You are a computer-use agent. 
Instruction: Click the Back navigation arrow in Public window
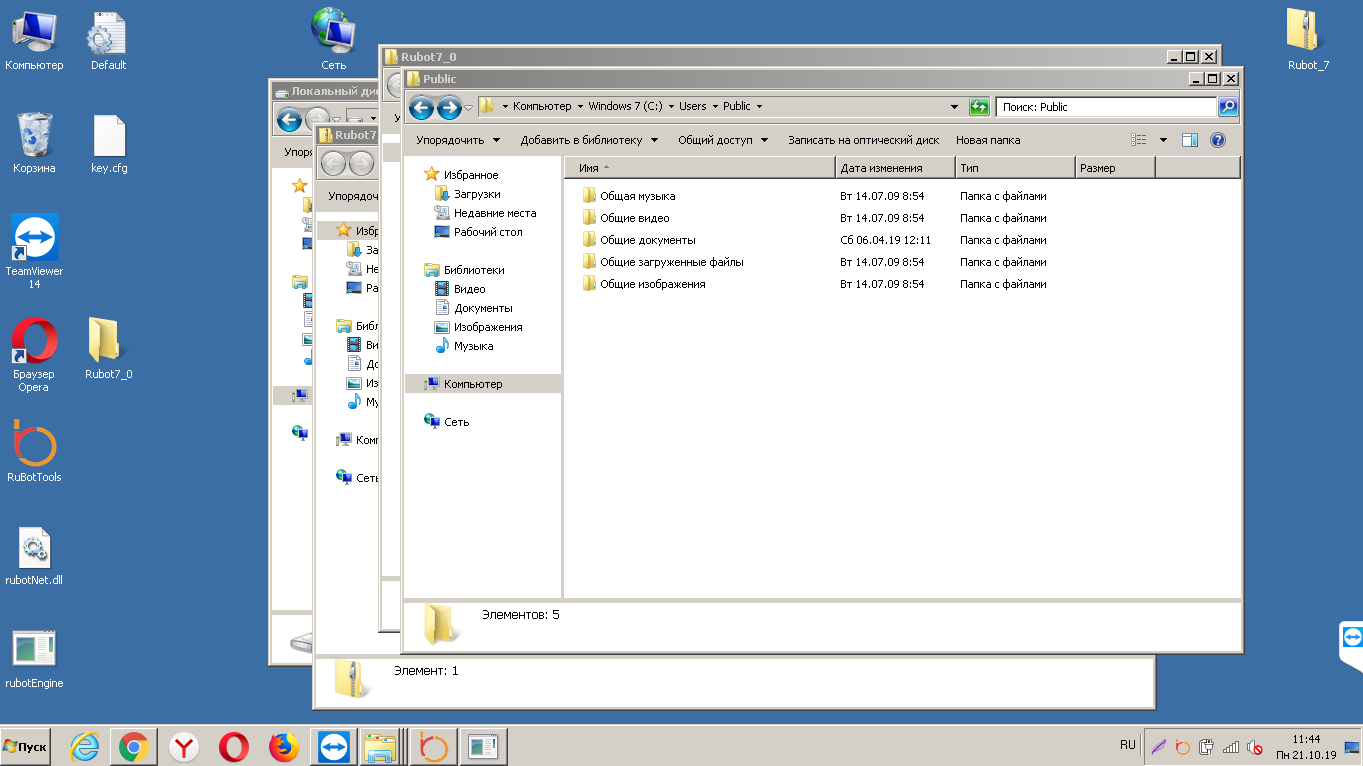click(x=421, y=107)
